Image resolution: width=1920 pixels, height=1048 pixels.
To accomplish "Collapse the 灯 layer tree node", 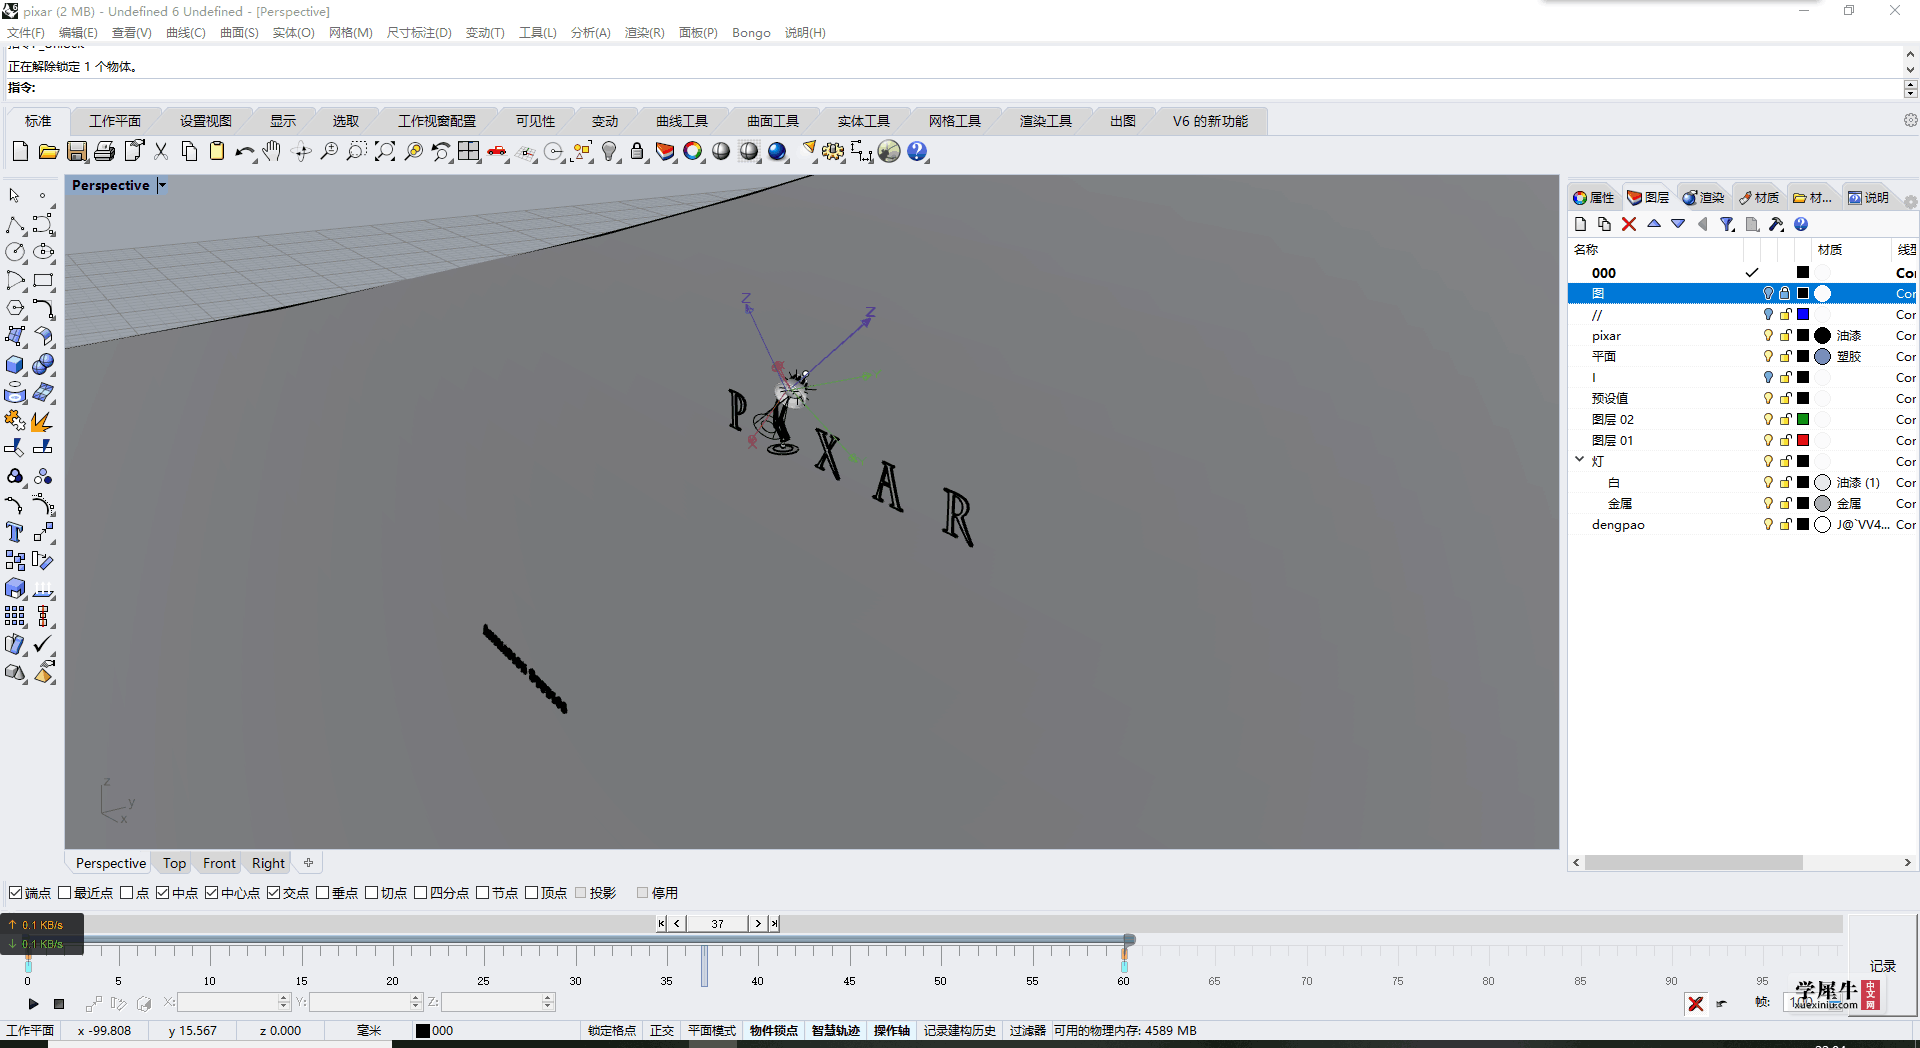I will click(x=1580, y=461).
